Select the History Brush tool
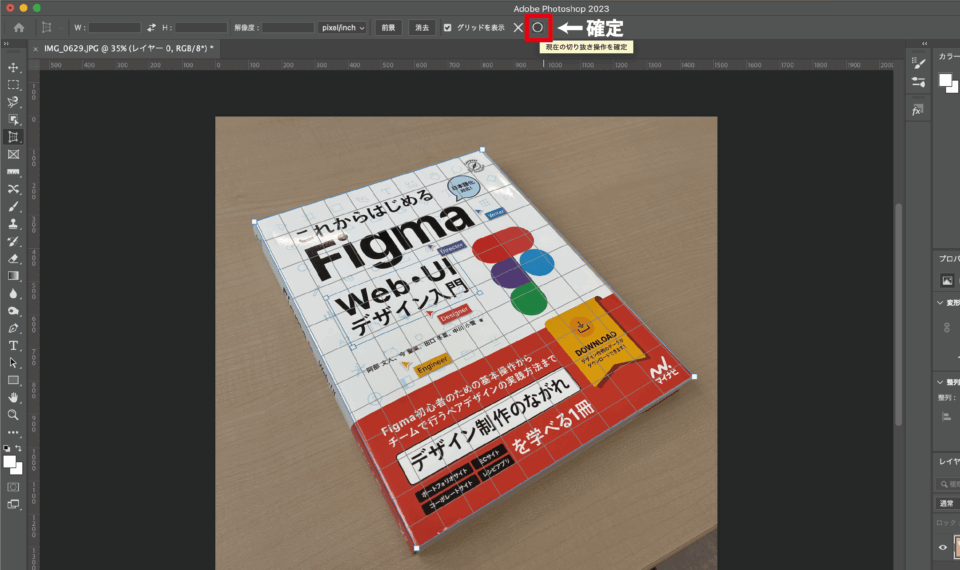This screenshot has width=960, height=570. pos(13,241)
